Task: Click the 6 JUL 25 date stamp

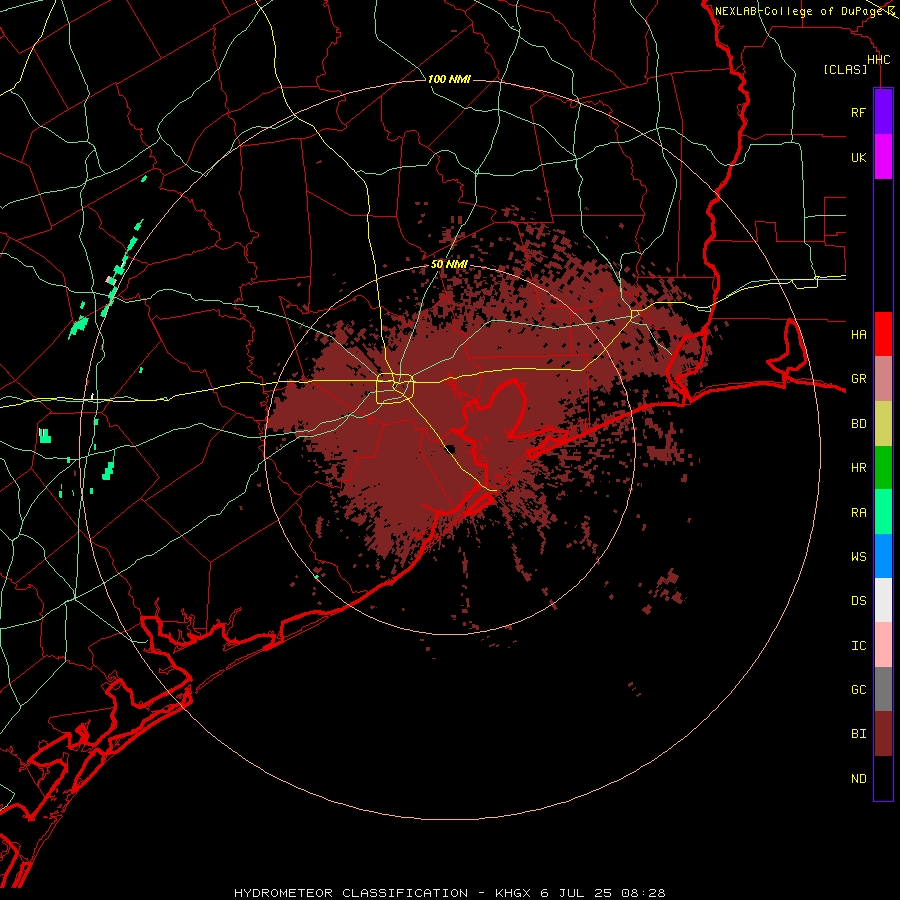Action: pos(576,893)
